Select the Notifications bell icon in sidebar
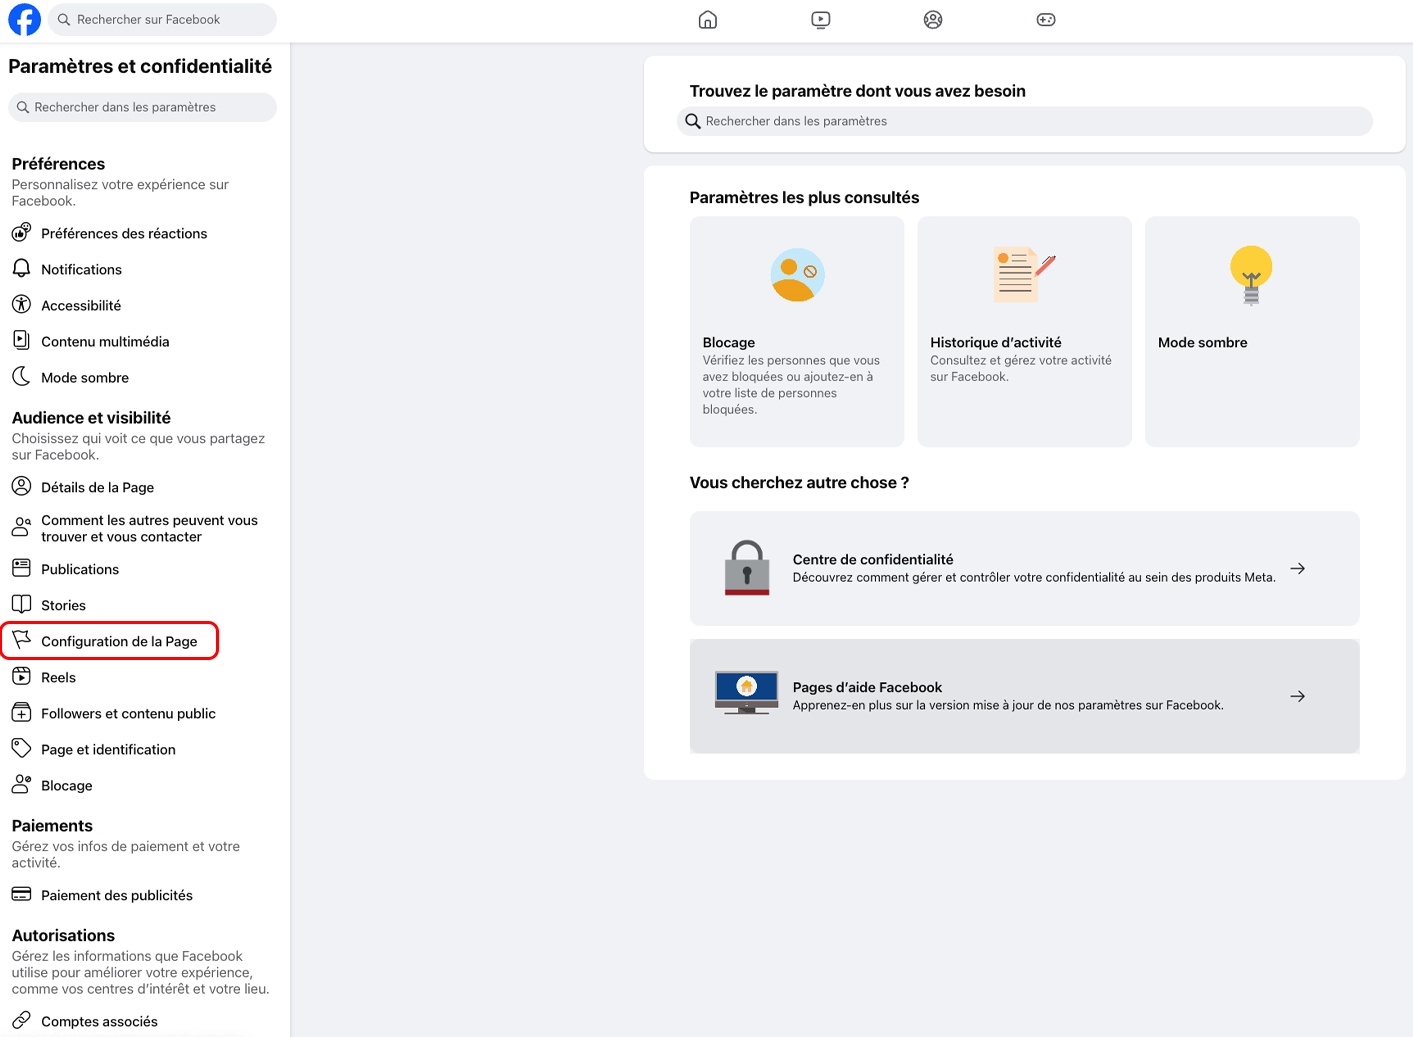This screenshot has height=1037, width=1413. (22, 268)
